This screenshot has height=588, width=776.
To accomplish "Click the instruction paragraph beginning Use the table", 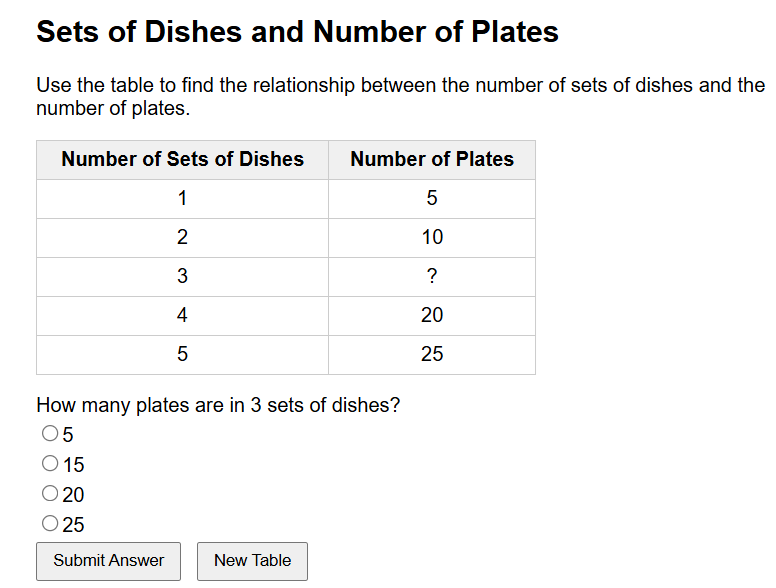I will (400, 96).
